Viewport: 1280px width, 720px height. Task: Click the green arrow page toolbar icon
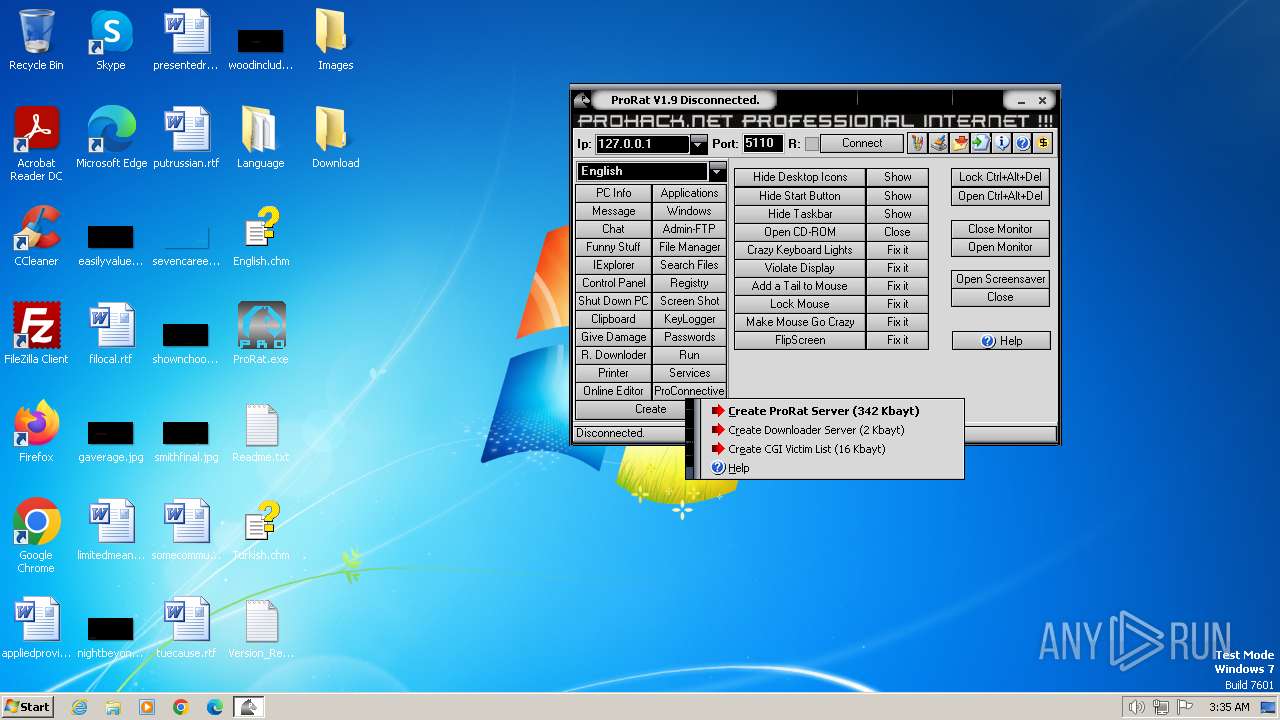click(981, 144)
